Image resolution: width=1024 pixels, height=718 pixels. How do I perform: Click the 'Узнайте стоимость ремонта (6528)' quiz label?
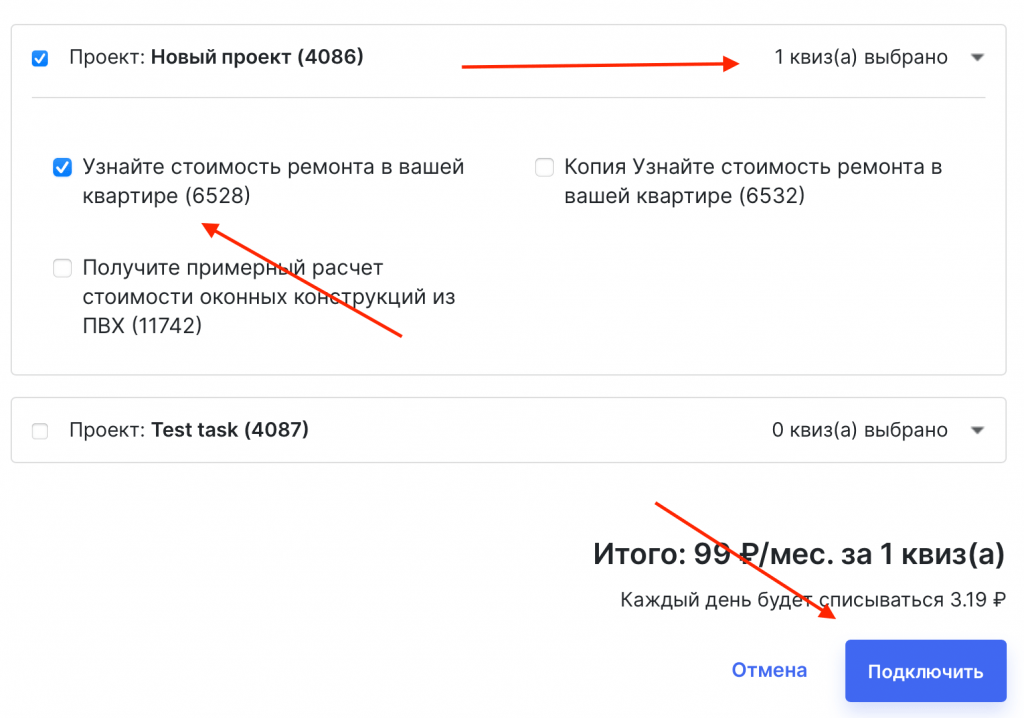[273, 181]
